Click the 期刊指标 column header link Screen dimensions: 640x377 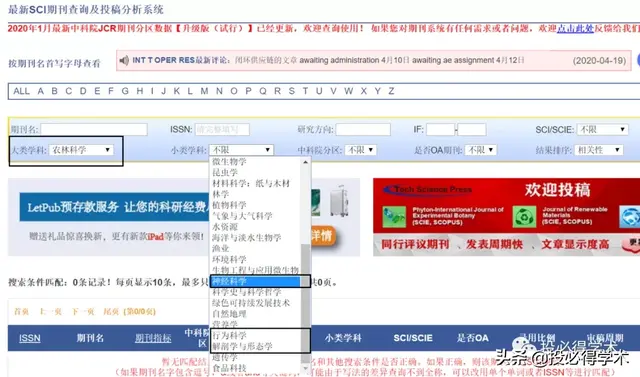tap(153, 338)
